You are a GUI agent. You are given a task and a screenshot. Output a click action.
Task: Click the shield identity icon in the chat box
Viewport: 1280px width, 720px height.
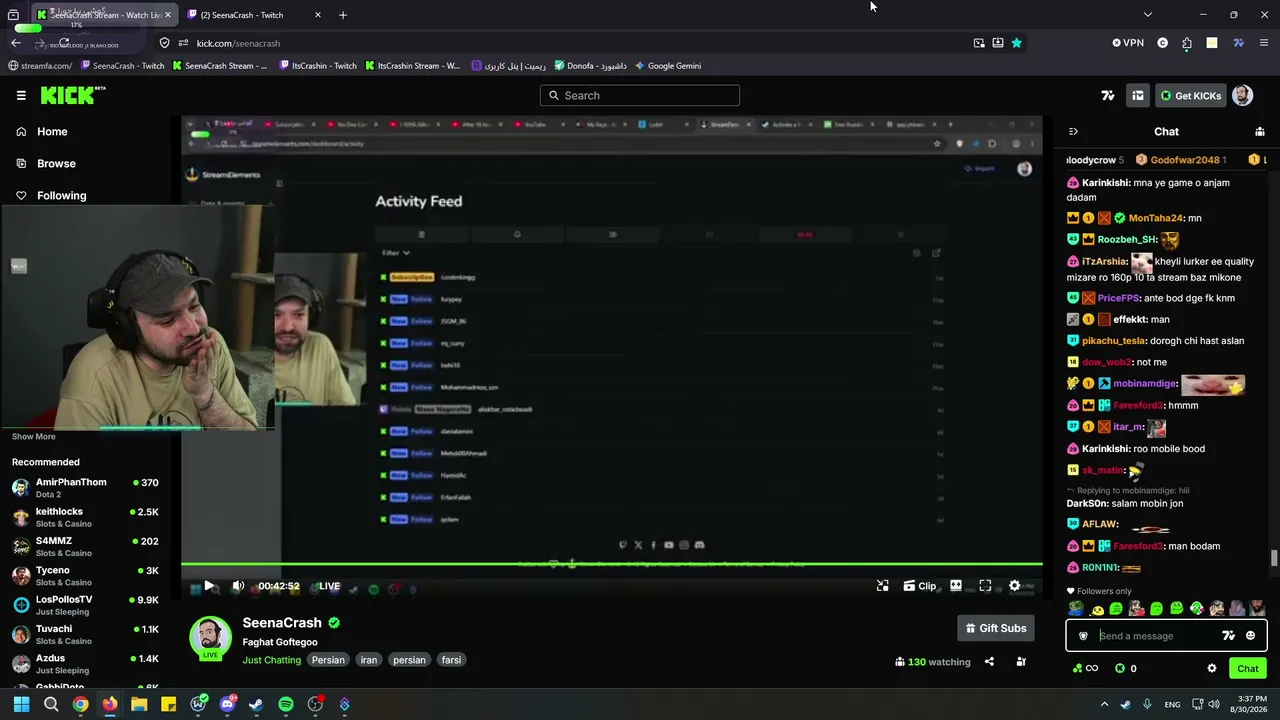coord(1083,636)
